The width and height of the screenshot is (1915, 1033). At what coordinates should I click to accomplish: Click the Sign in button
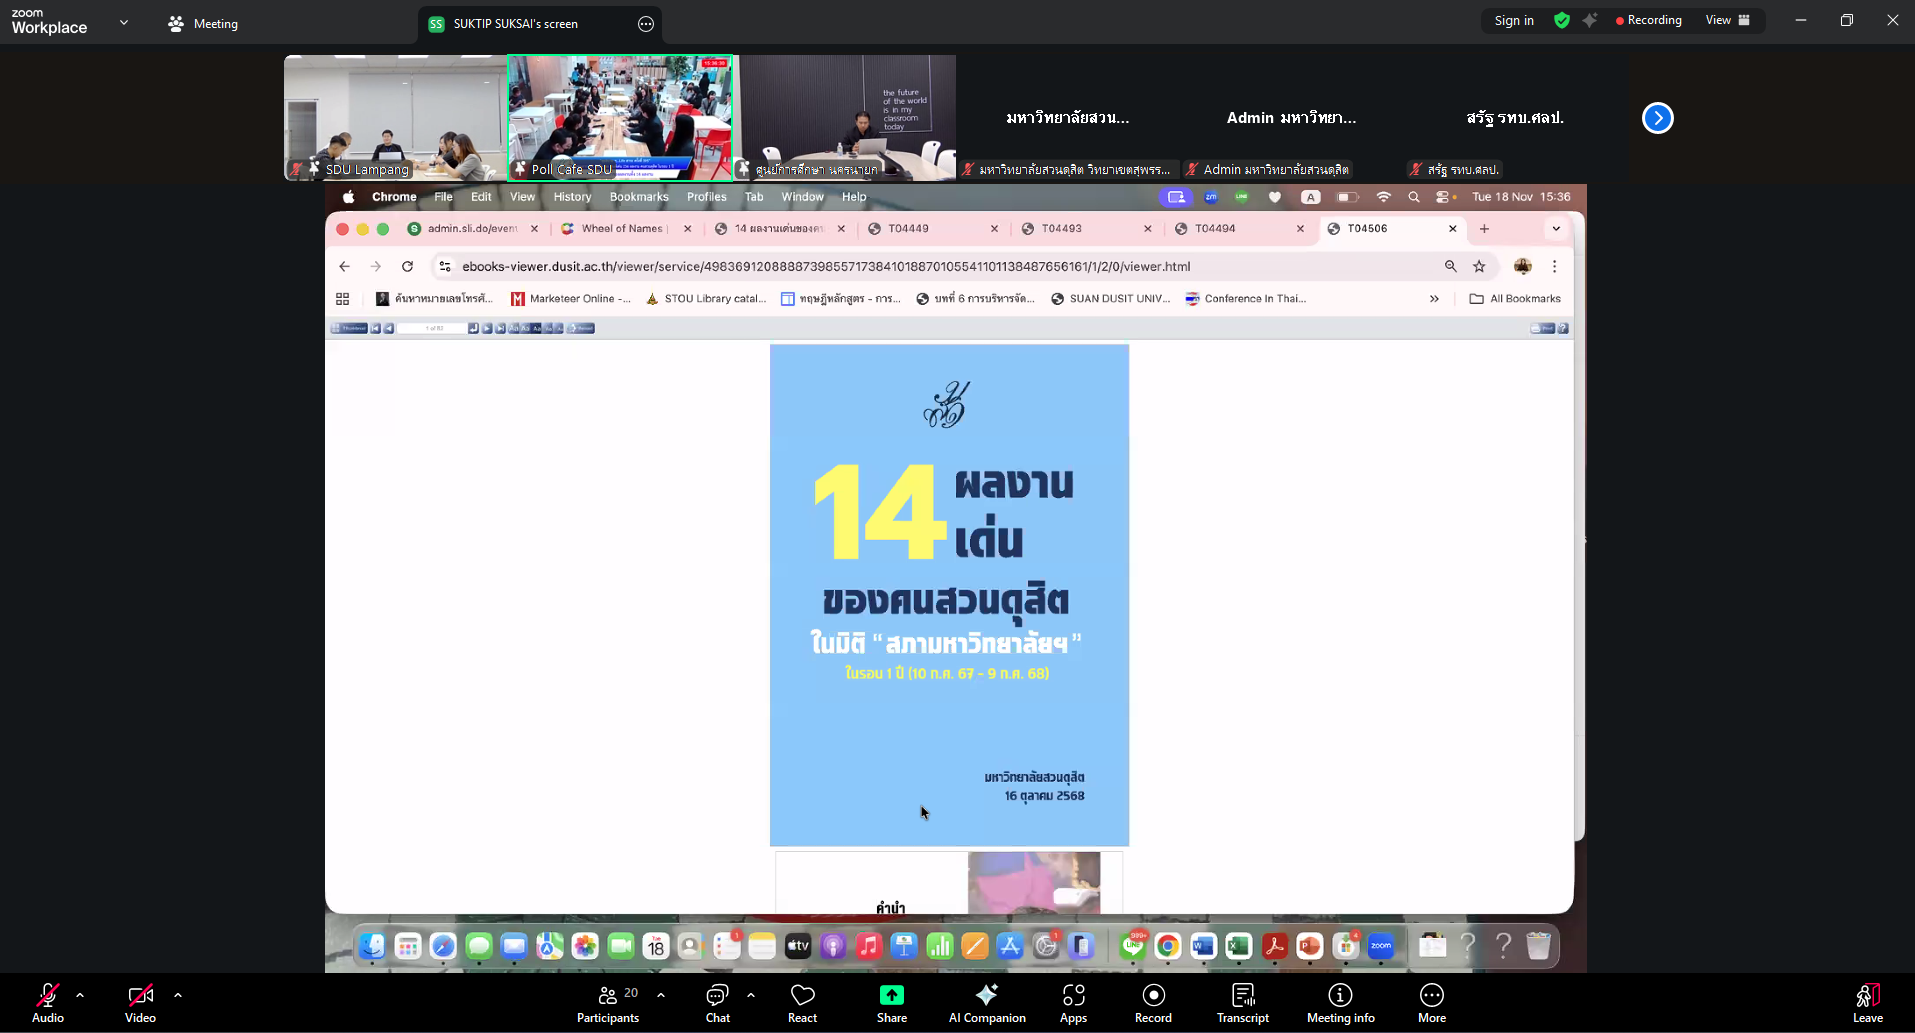(1513, 20)
